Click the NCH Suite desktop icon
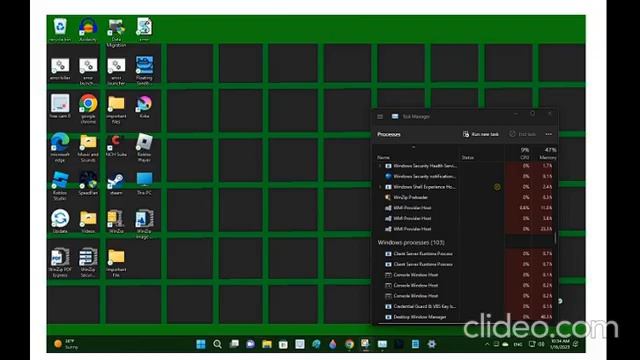The height and width of the screenshot is (360, 640). tap(116, 145)
